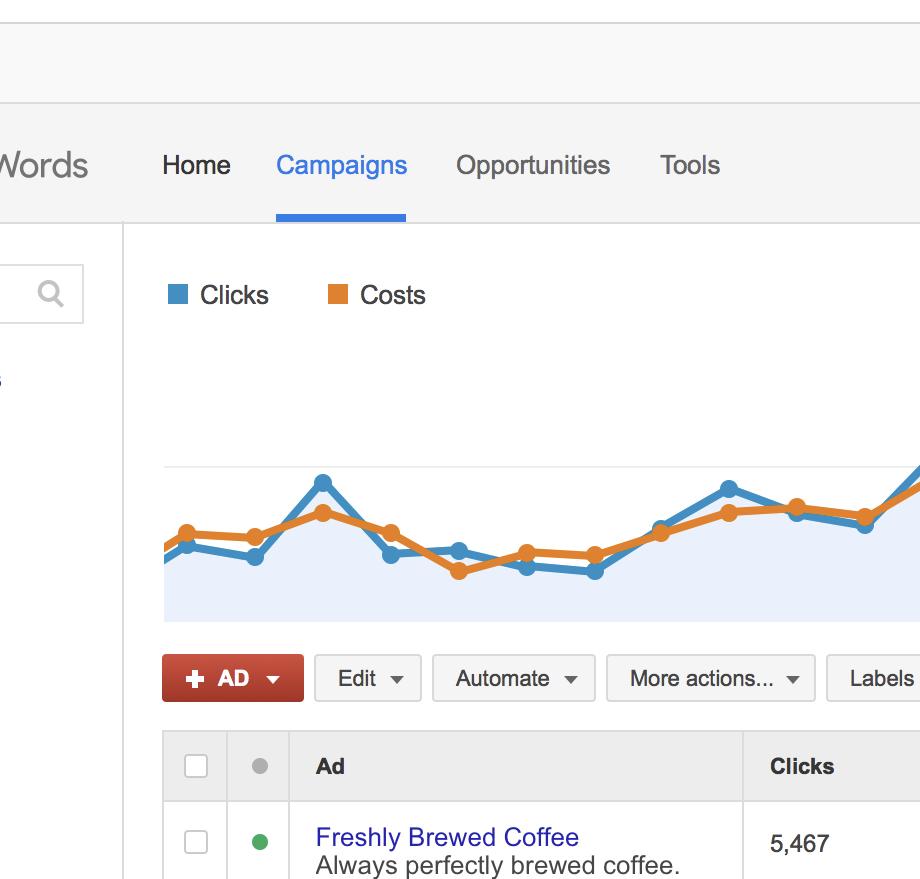Open the Labels dropdown

pyautogui.click(x=873, y=678)
